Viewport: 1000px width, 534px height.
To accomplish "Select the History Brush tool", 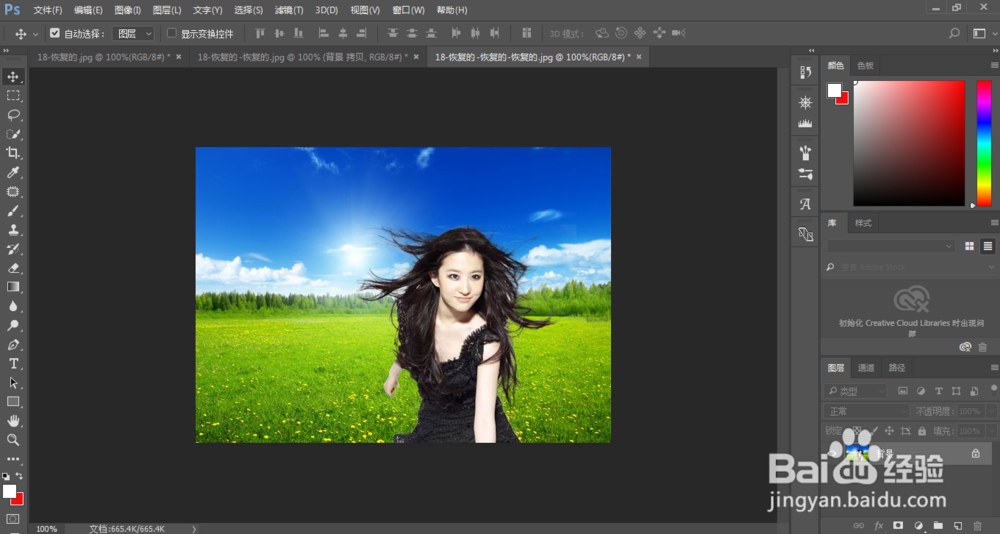I will 13,249.
